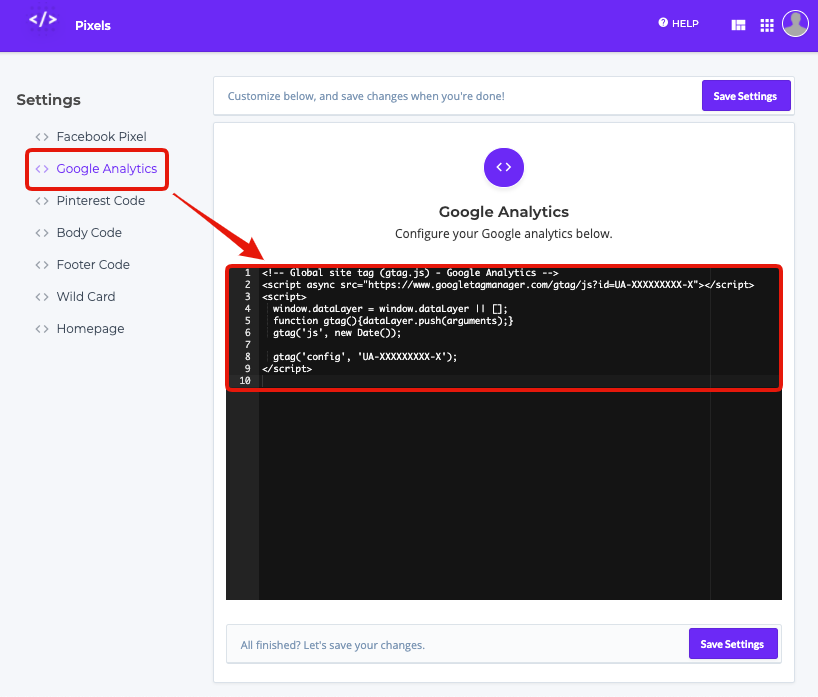This screenshot has width=818, height=697.
Task: Click the code icon beside Facebook Pixel
Action: click(42, 137)
